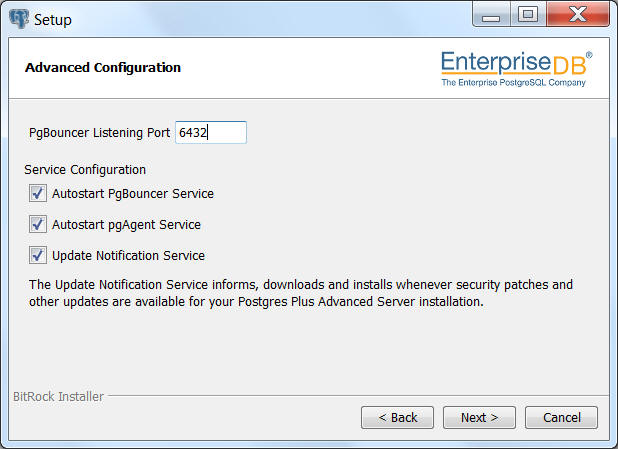Image resolution: width=618 pixels, height=449 pixels.
Task: Go back with the Back button
Action: point(397,417)
